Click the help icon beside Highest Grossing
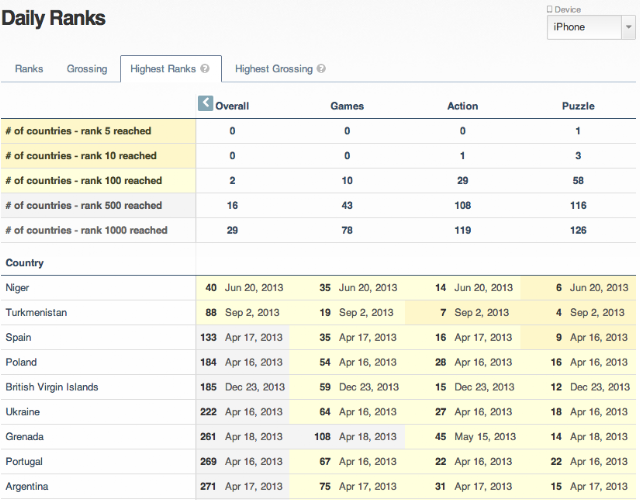This screenshot has width=640, height=500. click(321, 69)
